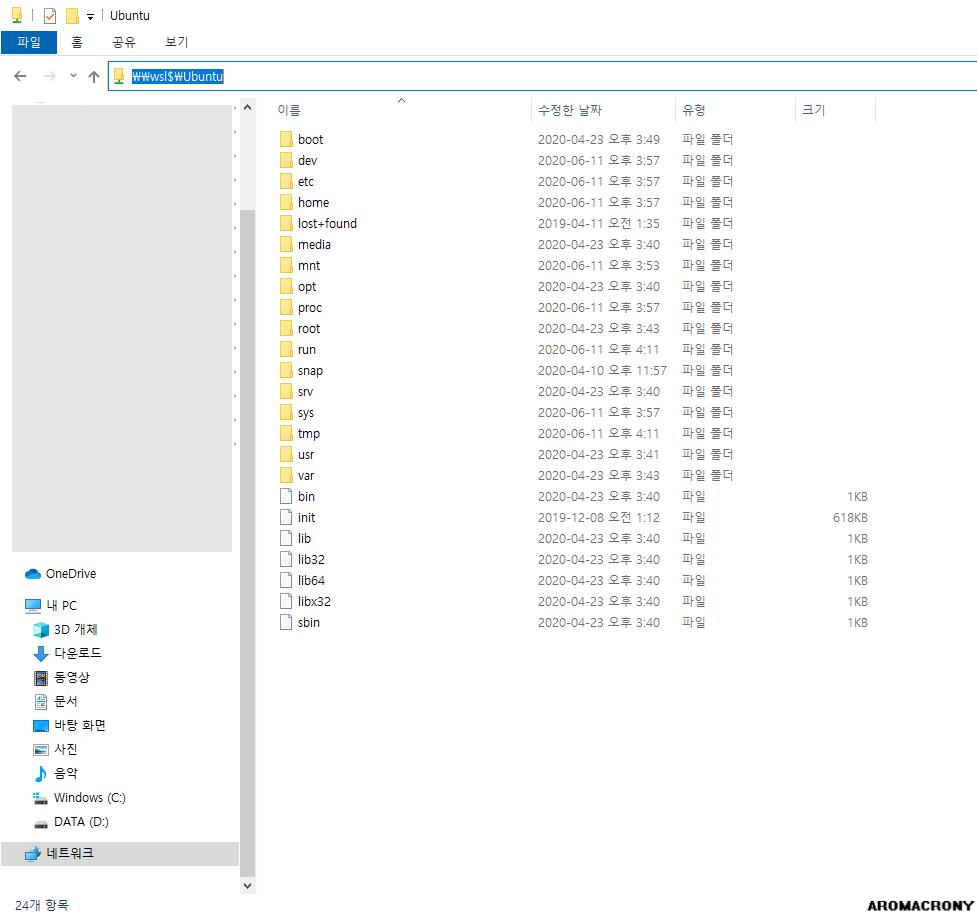Click the 동영상 film icon
Screen dimensions: 977x918
tap(41, 677)
